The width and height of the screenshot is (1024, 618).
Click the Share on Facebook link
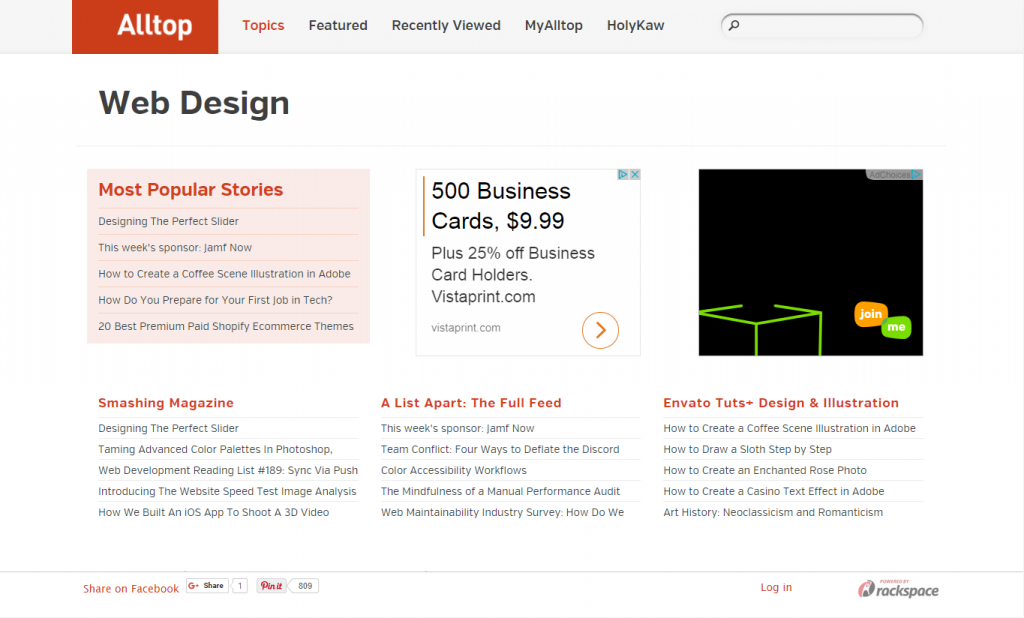coord(131,589)
